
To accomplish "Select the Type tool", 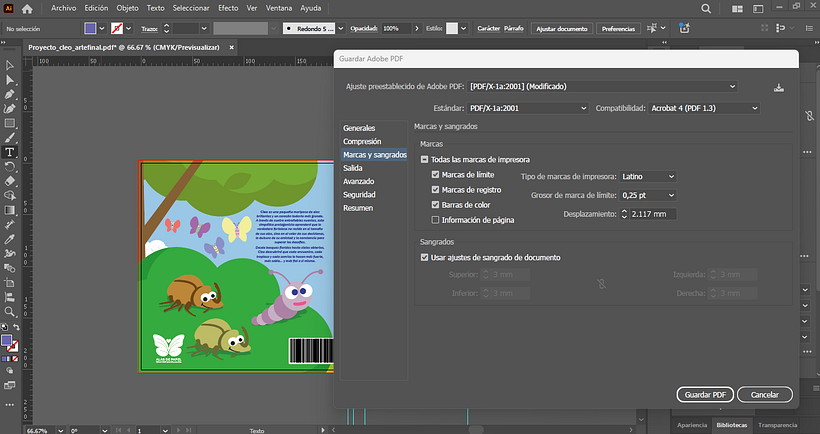I will tap(9, 152).
